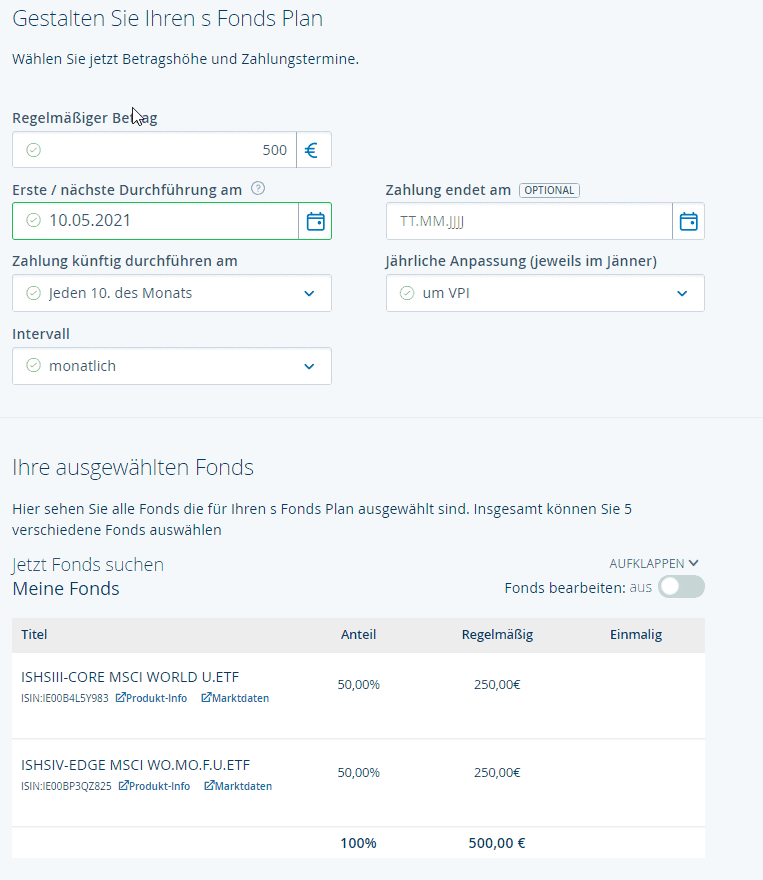Click the Anteil column header
The height and width of the screenshot is (880, 763).
(358, 634)
